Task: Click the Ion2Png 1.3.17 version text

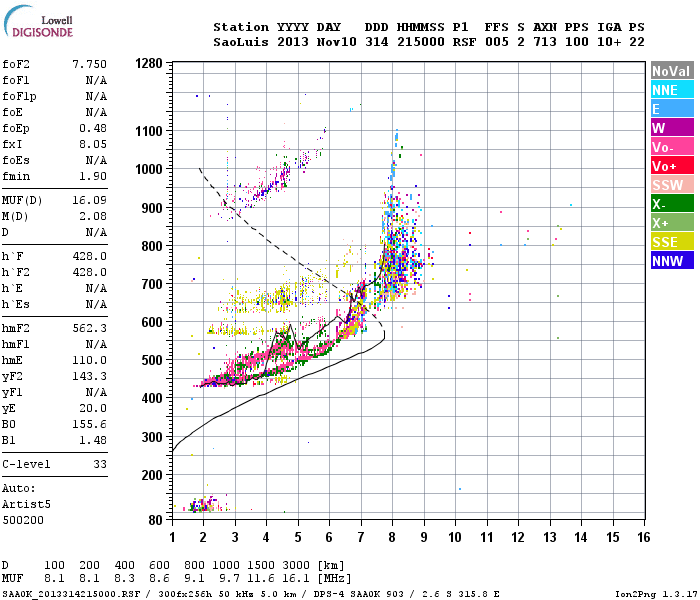Action: (x=656, y=594)
